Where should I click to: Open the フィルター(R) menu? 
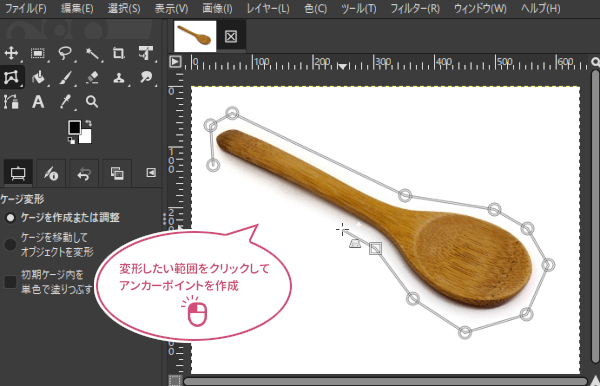pyautogui.click(x=415, y=8)
